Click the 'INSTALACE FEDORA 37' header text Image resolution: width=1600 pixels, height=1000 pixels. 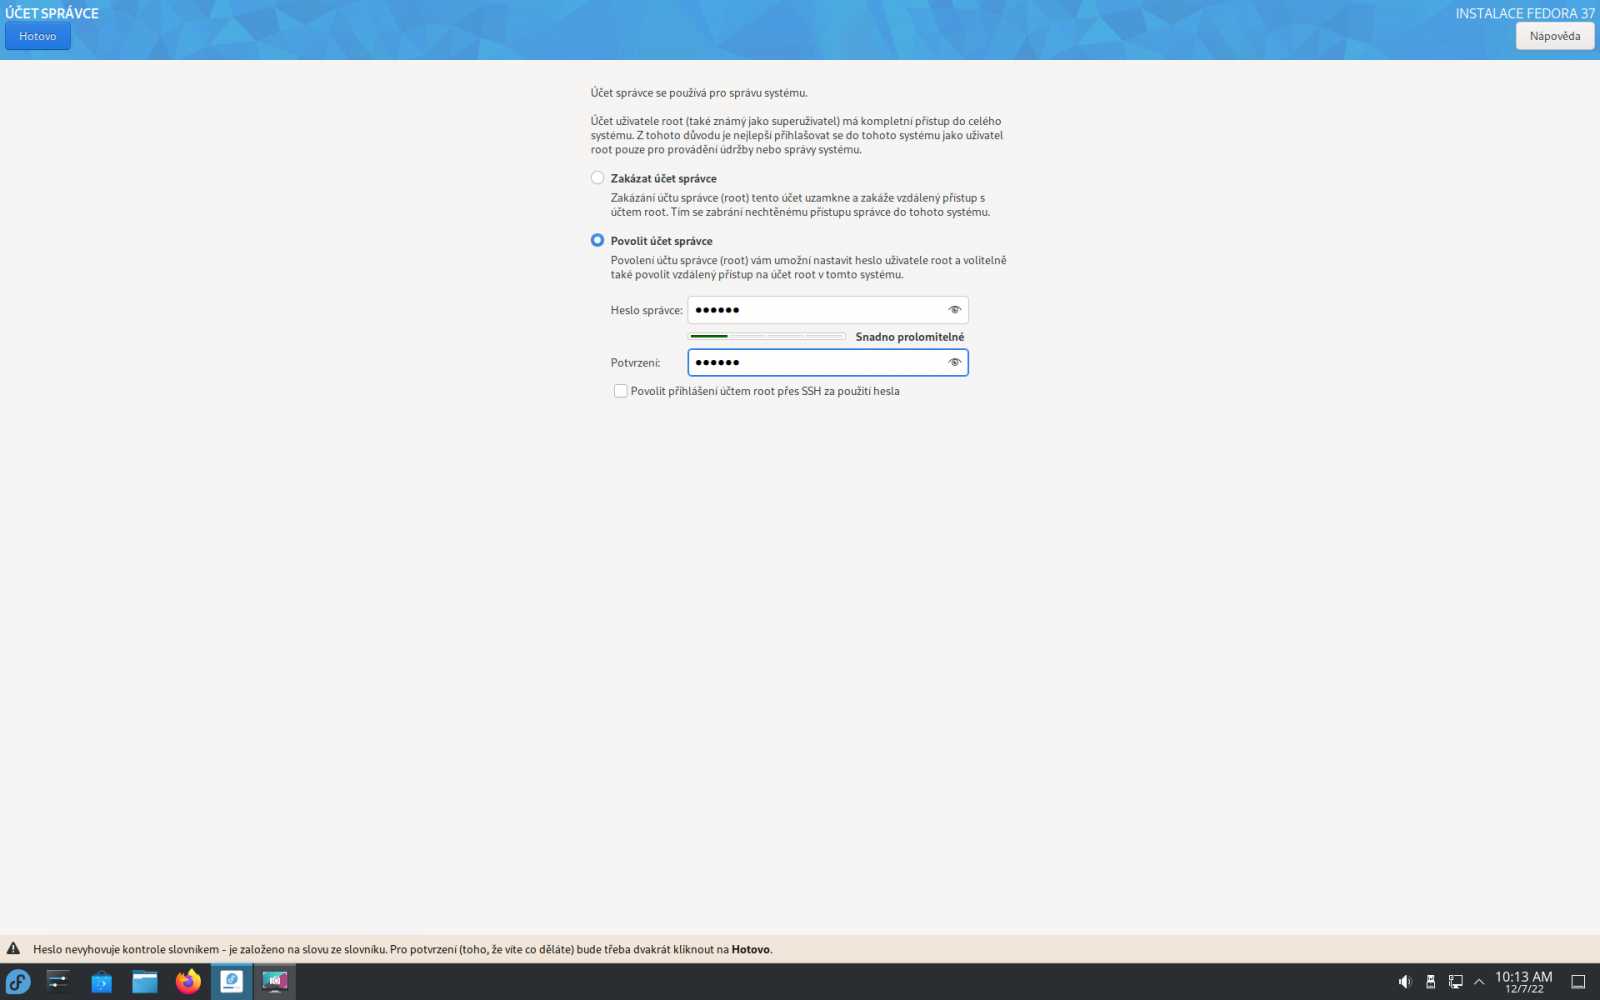[x=1525, y=13]
